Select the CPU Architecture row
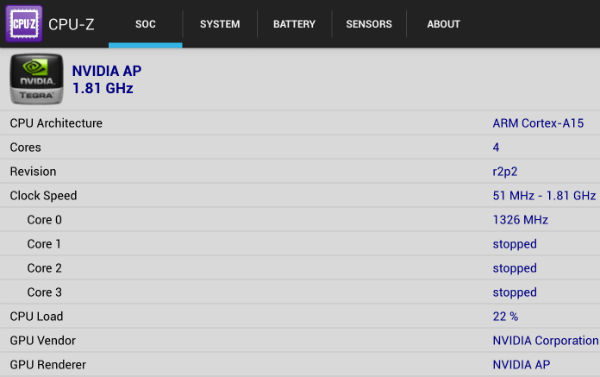 [300, 123]
